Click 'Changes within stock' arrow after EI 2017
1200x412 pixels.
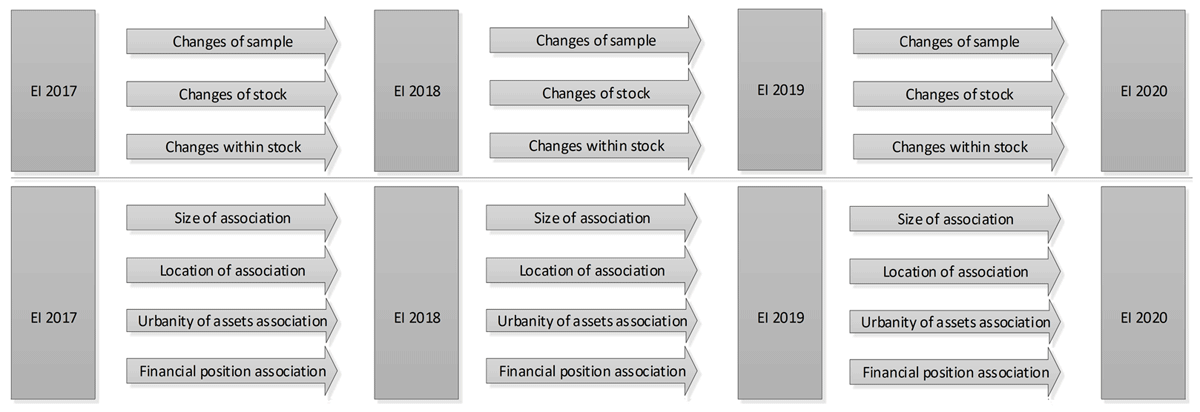point(232,148)
